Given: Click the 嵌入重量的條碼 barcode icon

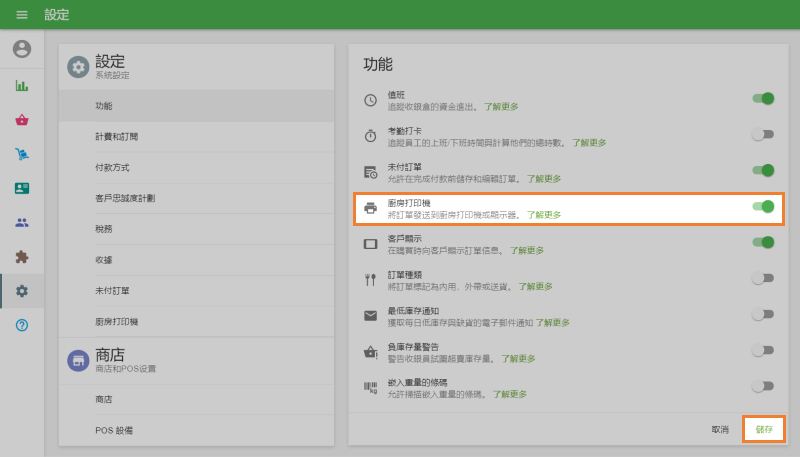Looking at the screenshot, I should pos(370,388).
